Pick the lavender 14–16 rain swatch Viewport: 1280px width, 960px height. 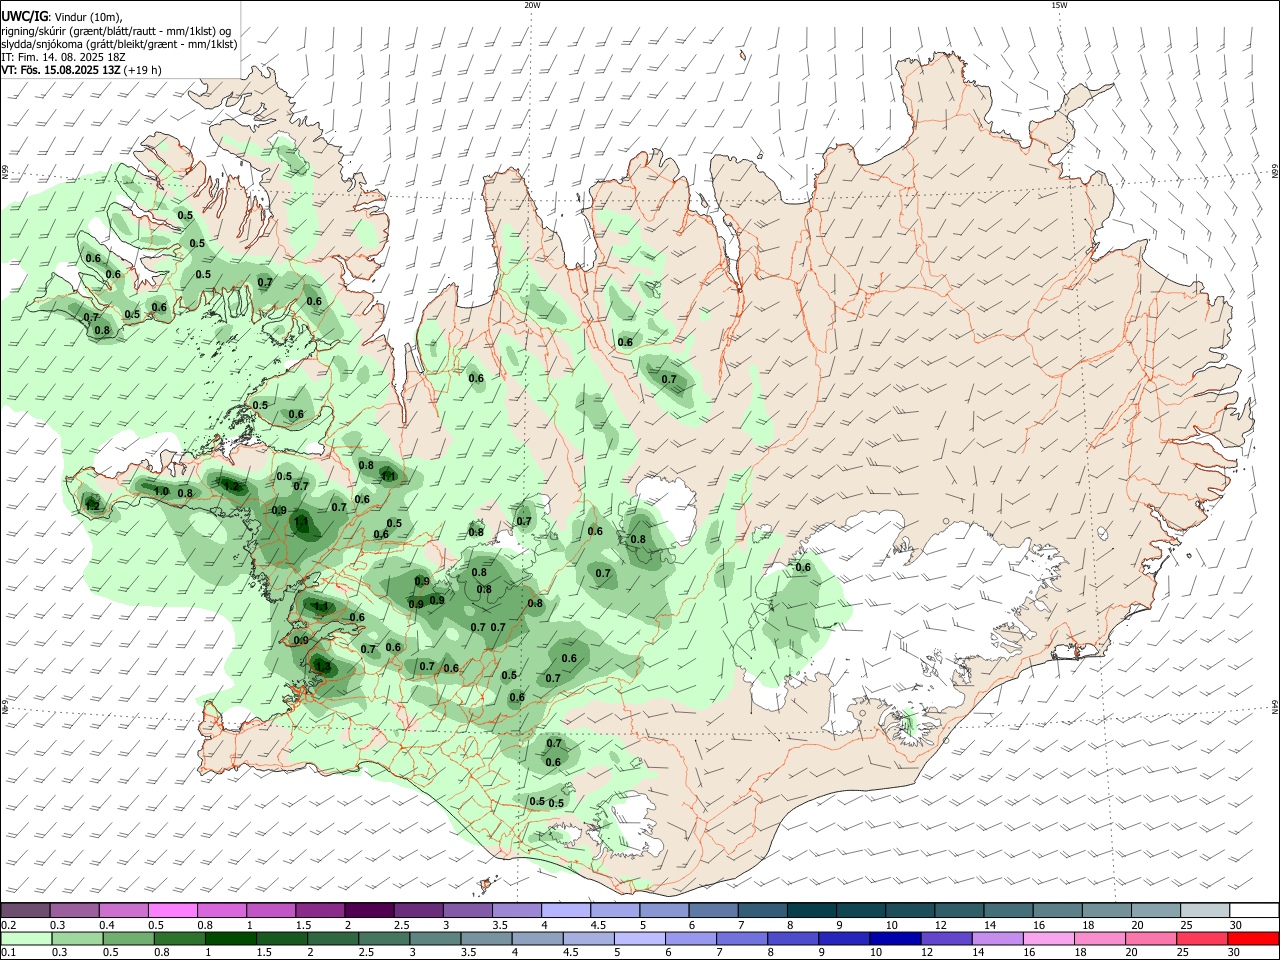(x=997, y=938)
